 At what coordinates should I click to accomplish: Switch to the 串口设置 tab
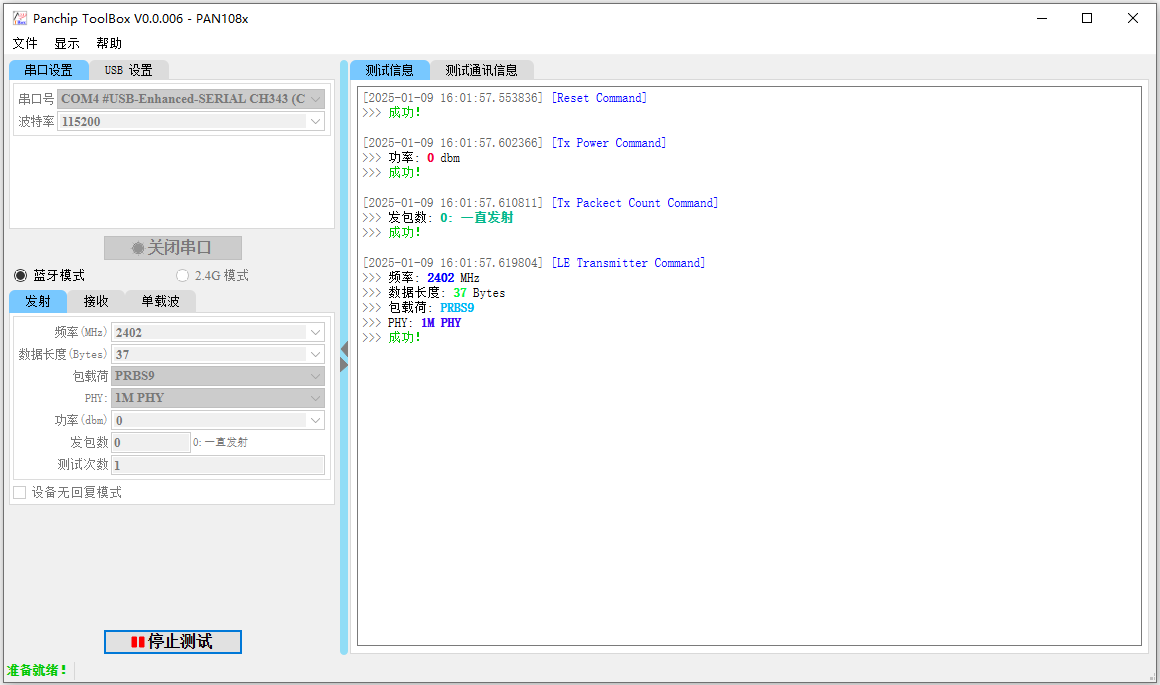pos(49,70)
